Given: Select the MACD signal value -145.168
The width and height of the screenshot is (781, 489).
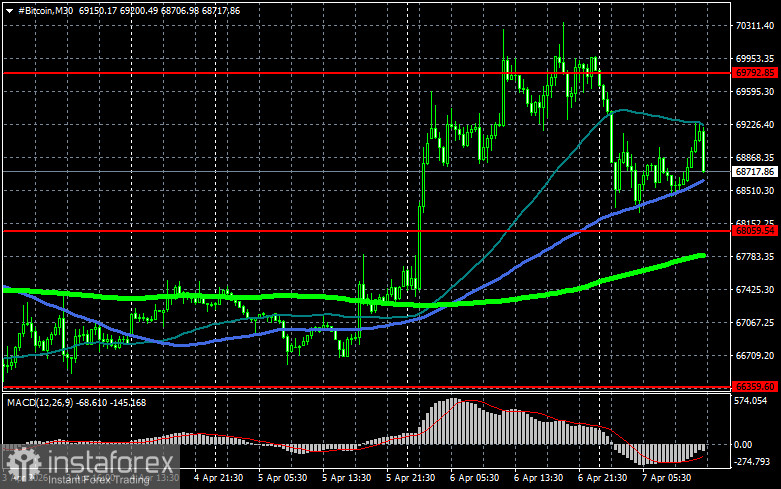Looking at the screenshot, I should (128, 402).
